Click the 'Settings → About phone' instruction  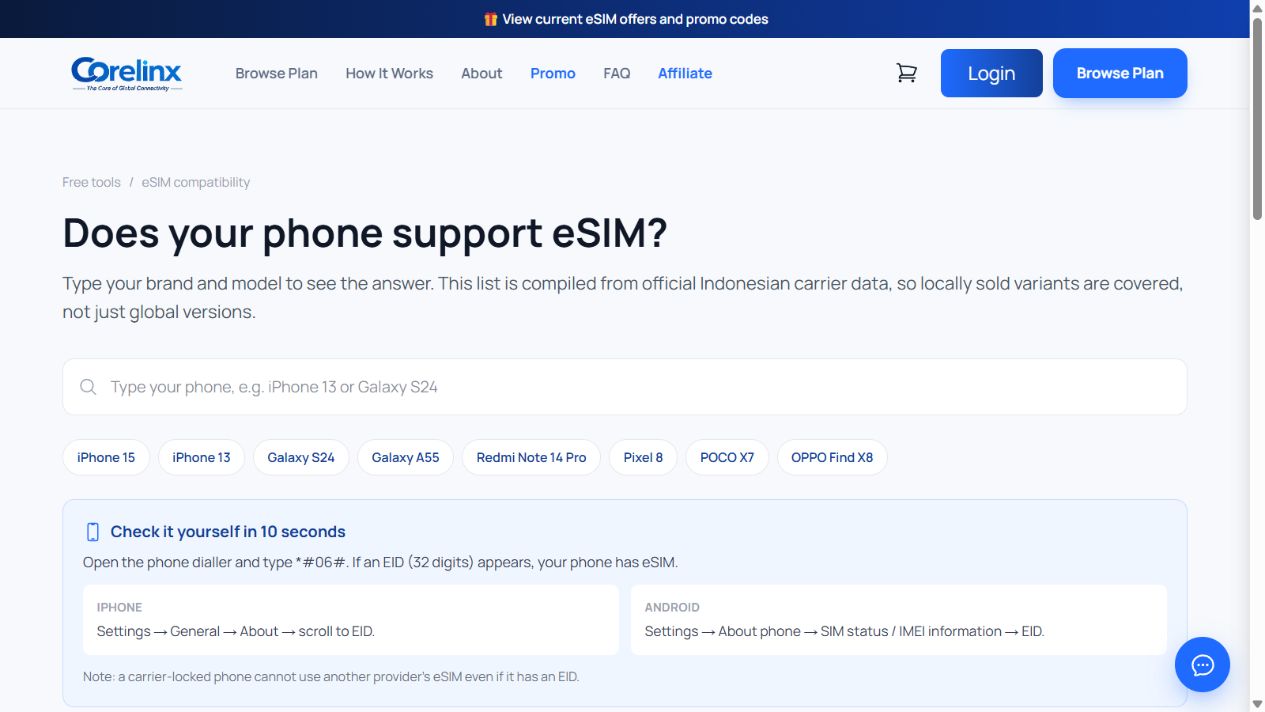point(845,631)
